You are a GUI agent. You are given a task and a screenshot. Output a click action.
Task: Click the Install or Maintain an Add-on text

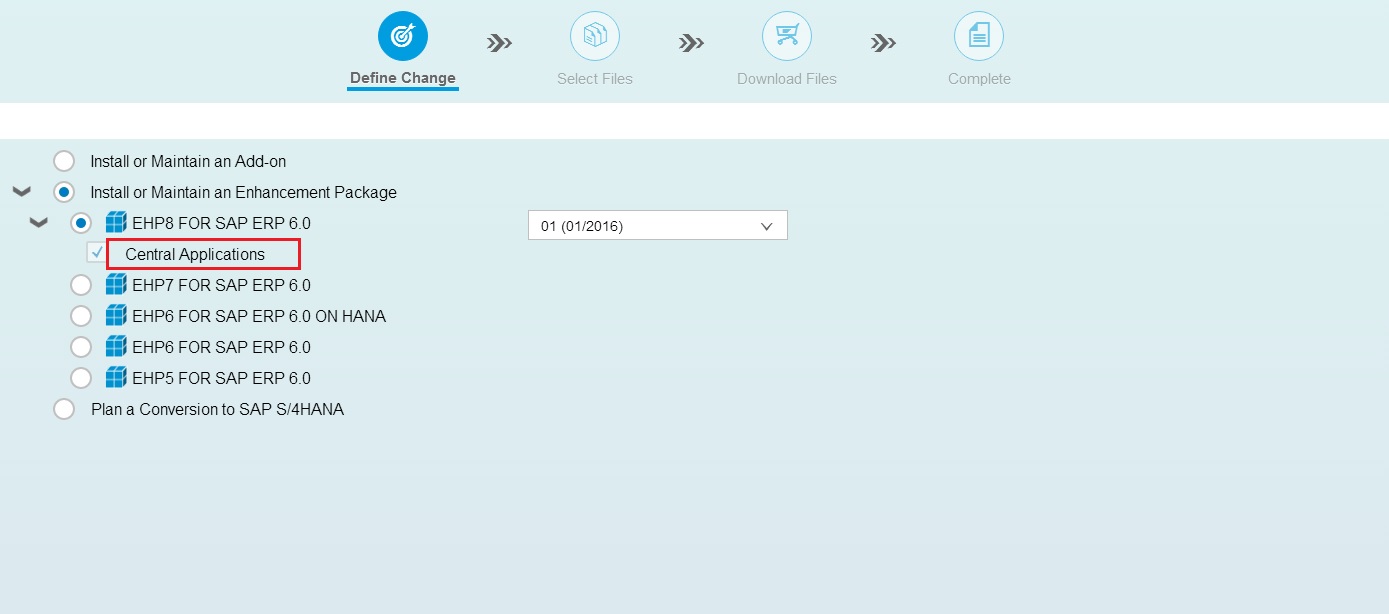click(189, 161)
